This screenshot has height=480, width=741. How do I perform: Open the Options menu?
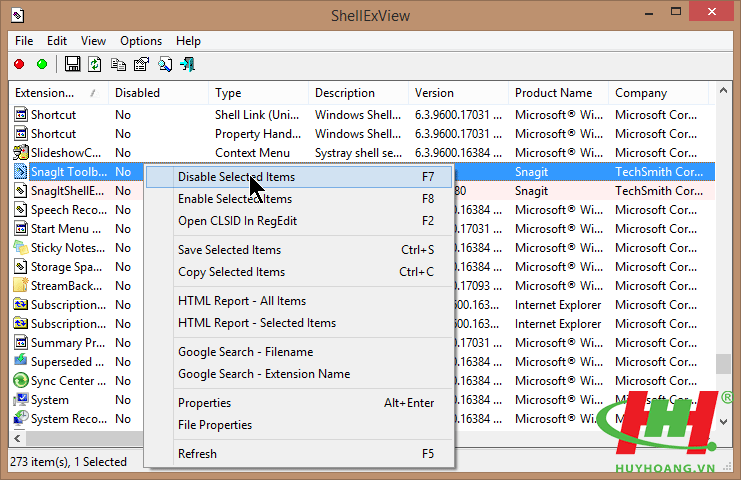click(x=141, y=41)
